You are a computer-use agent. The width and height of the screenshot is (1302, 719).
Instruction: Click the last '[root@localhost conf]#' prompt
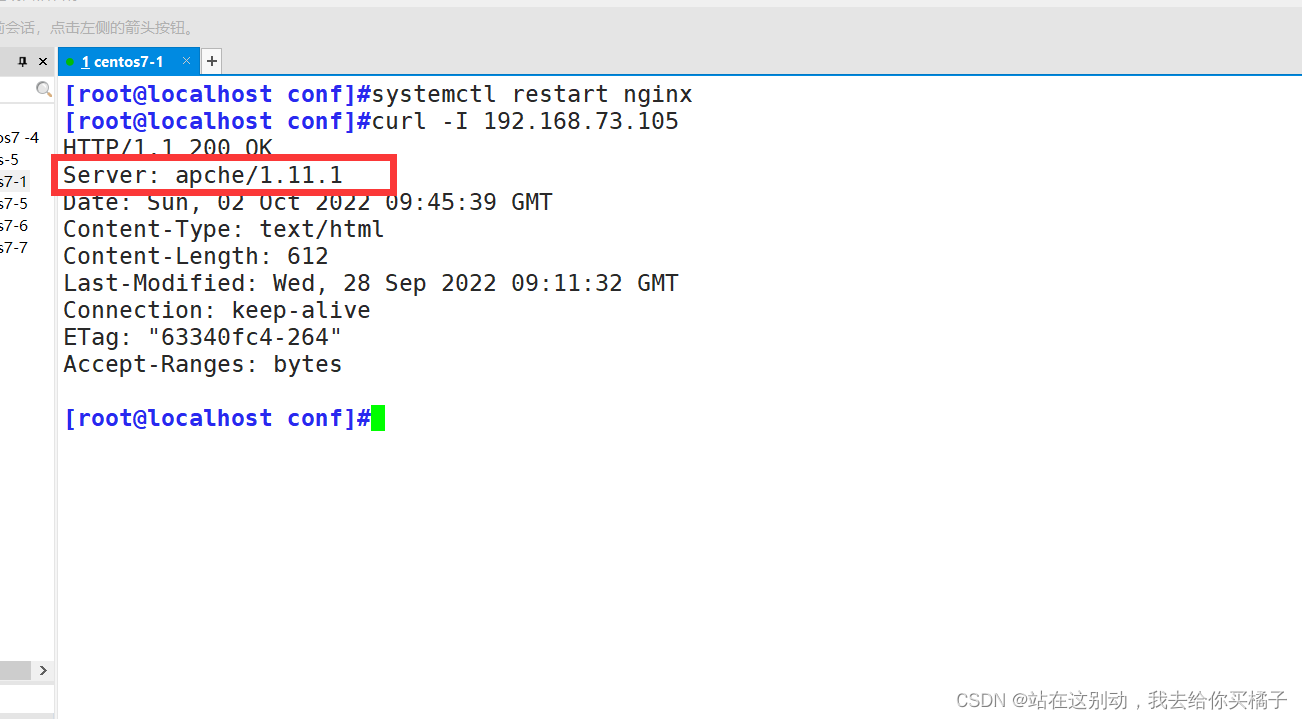tap(217, 418)
